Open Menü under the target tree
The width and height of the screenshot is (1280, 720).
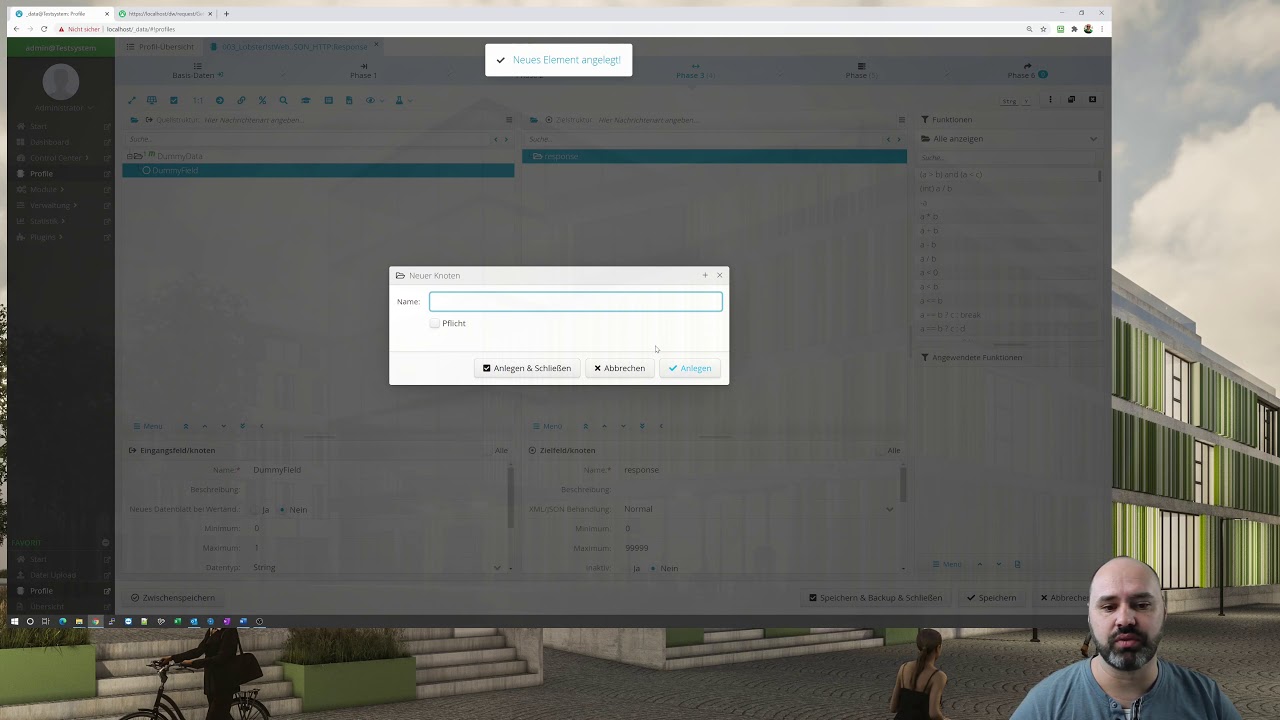[x=547, y=426]
